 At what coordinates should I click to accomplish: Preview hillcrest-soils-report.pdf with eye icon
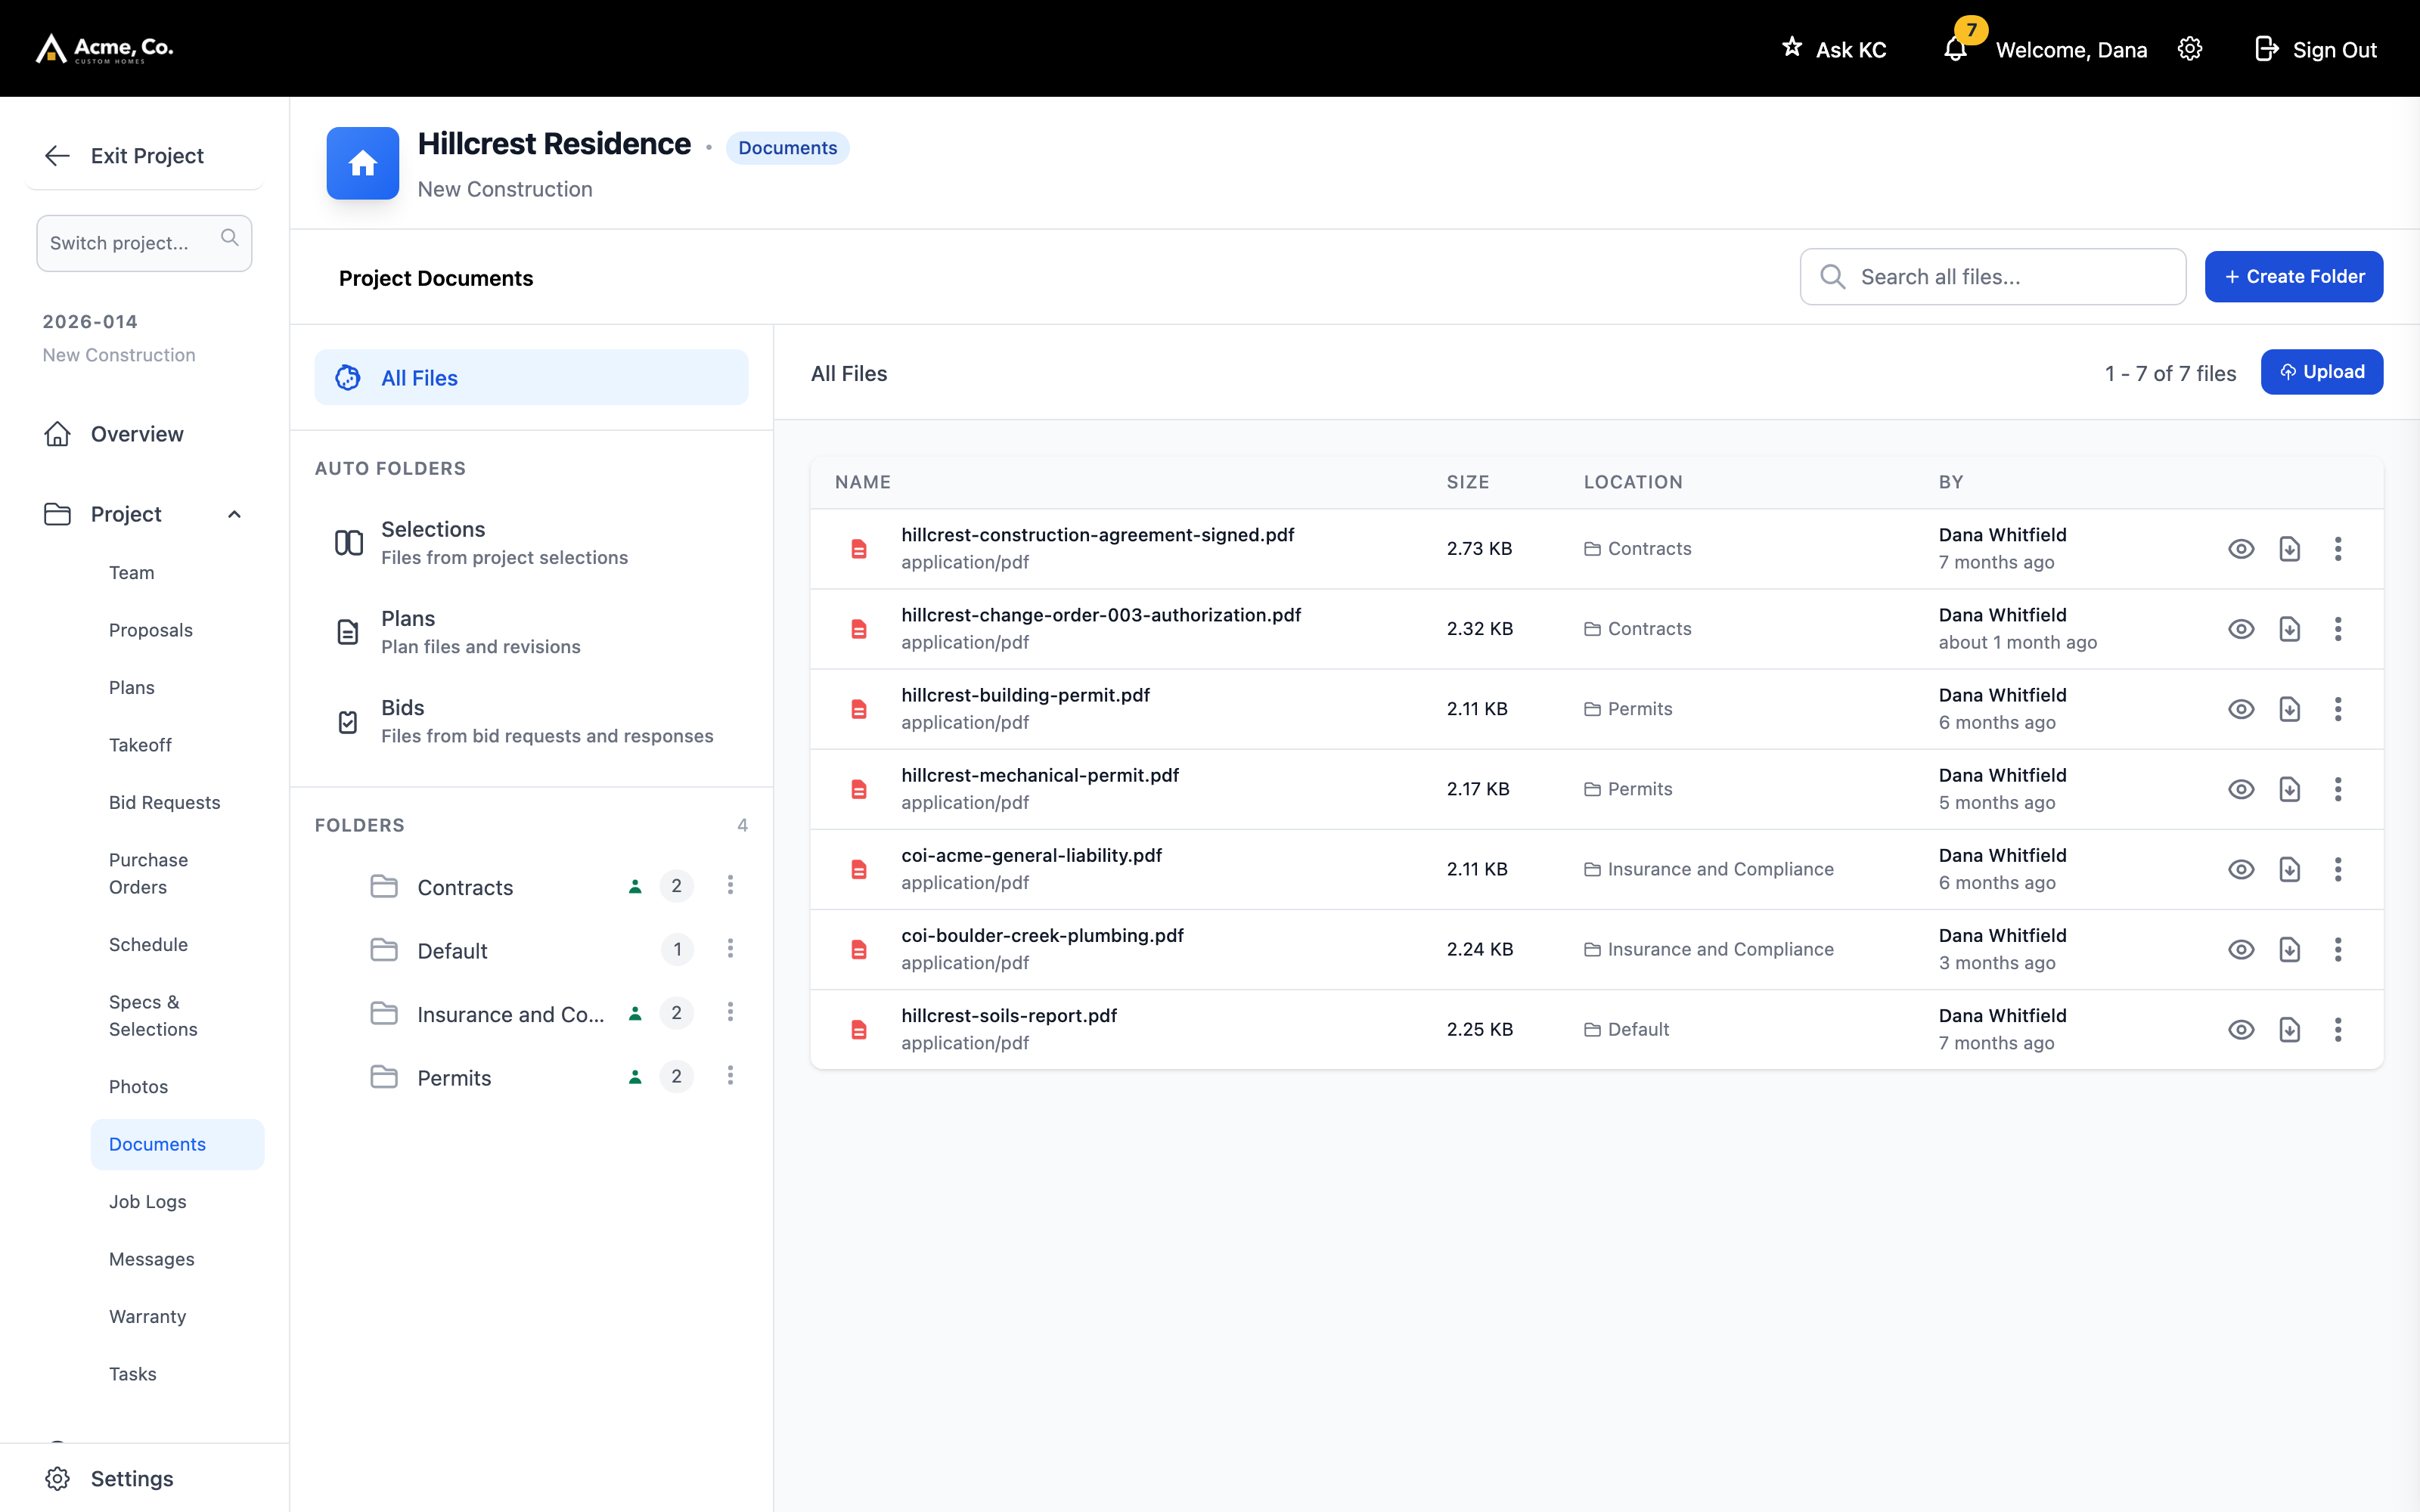[x=2241, y=1029]
